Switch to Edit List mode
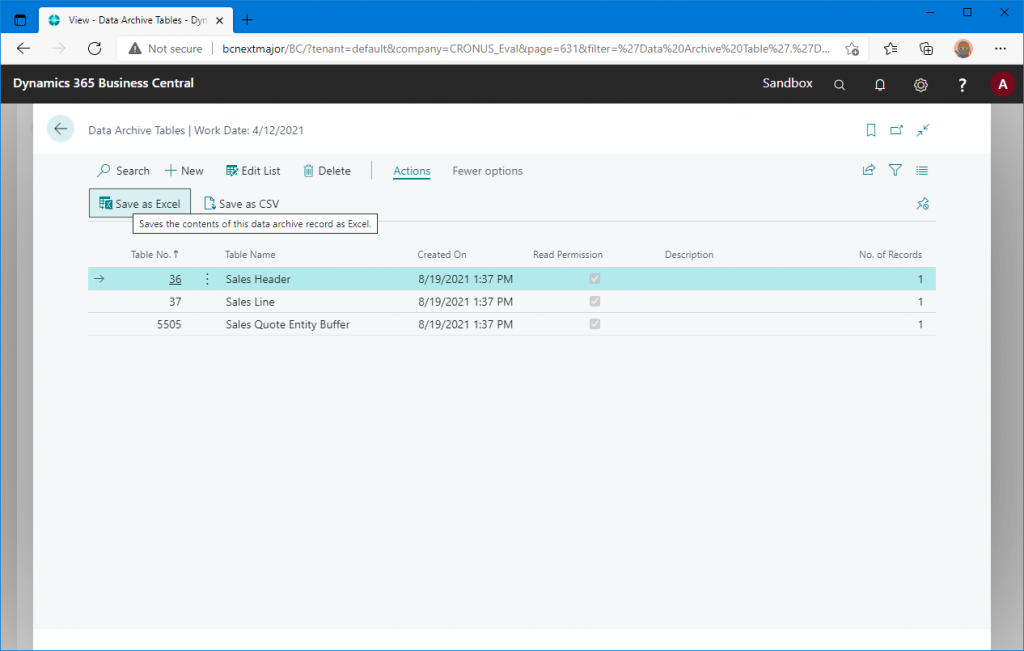1024x651 pixels. tap(253, 171)
